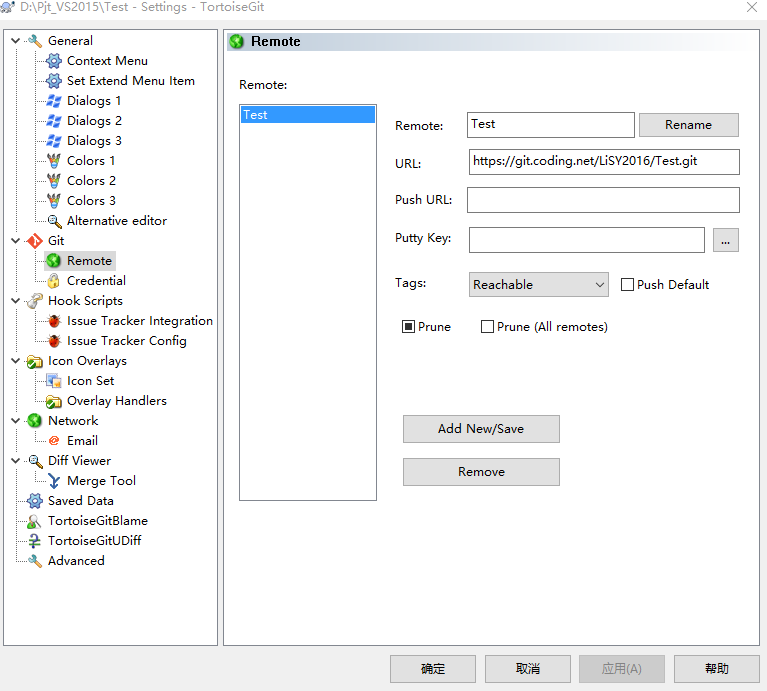Click the TortoiseGitUDiff icon
The height and width of the screenshot is (691, 767).
(35, 541)
